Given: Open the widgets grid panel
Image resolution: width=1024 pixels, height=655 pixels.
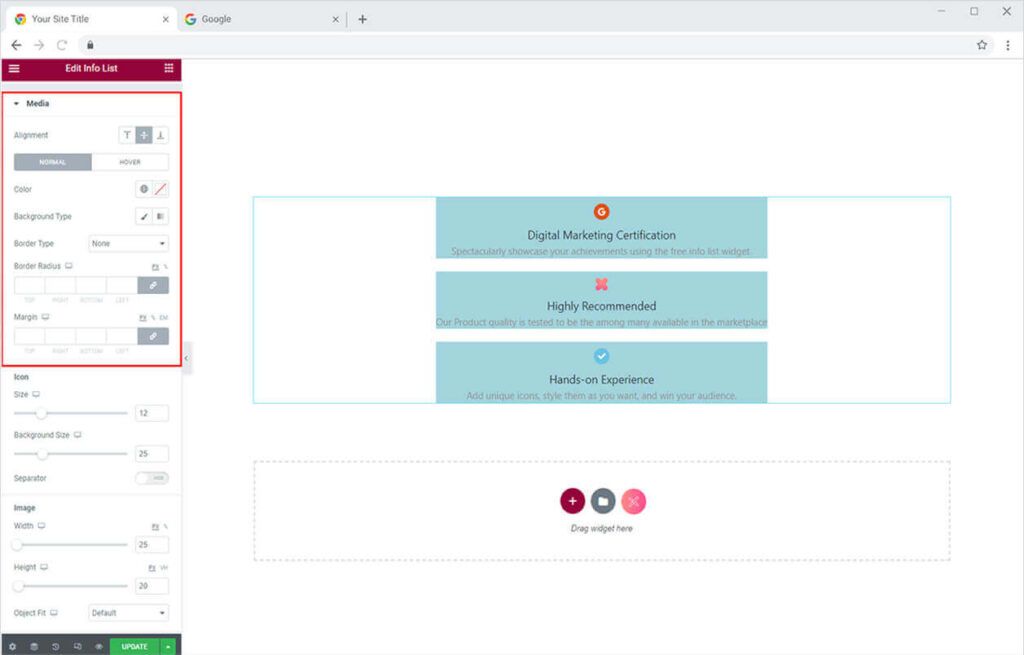Looking at the screenshot, I should click(169, 68).
